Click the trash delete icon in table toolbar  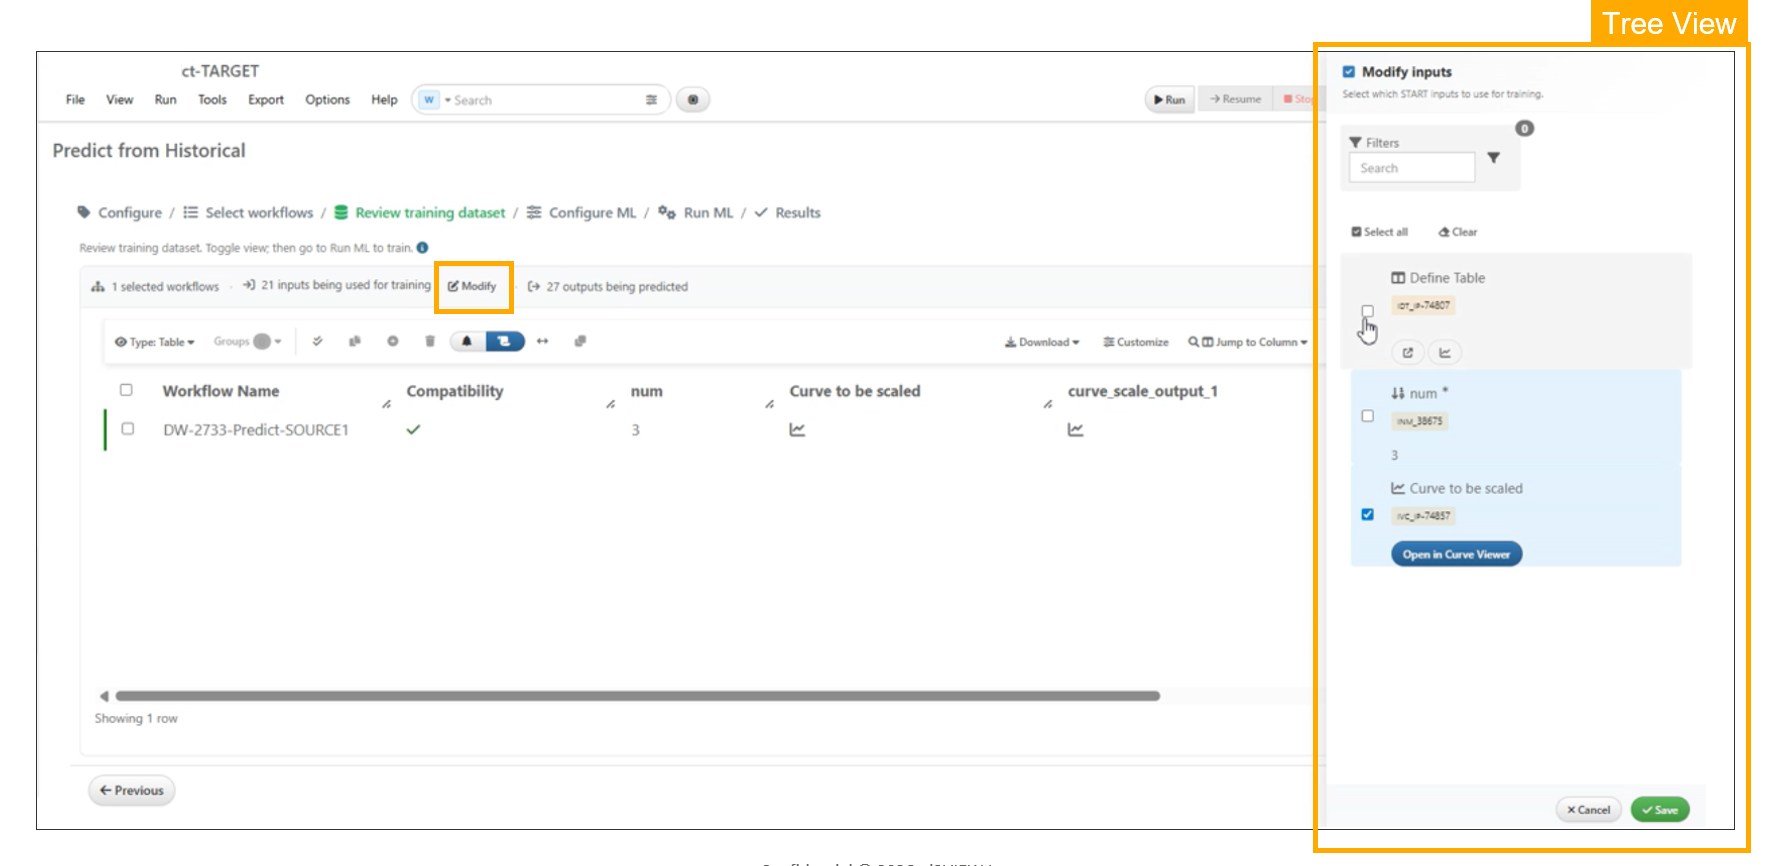pyautogui.click(x=430, y=341)
